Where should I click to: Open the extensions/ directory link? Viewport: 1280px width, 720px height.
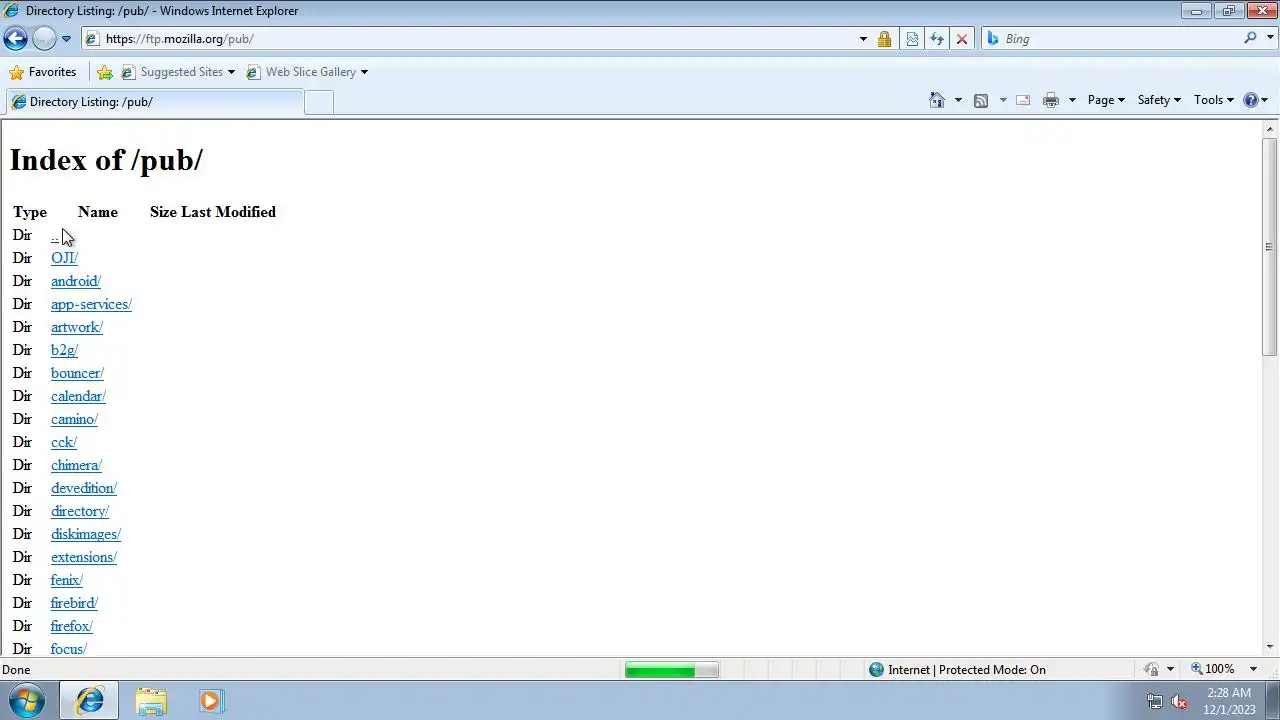tap(84, 557)
